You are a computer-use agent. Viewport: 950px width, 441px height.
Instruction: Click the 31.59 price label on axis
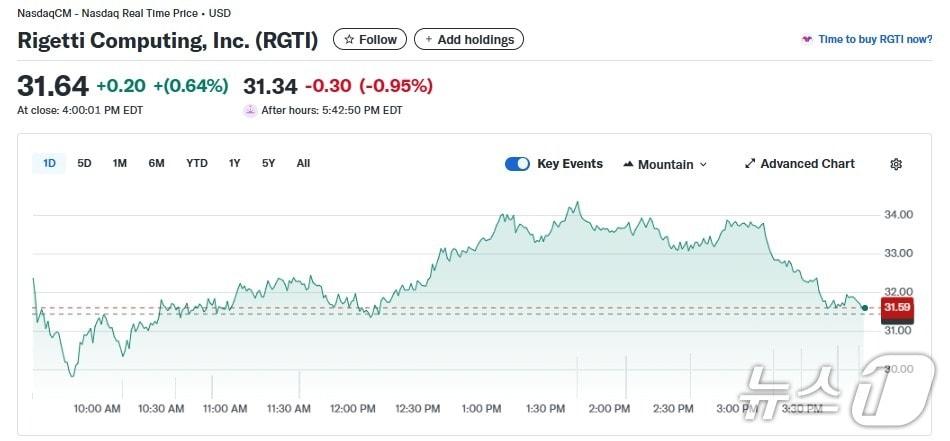897,308
